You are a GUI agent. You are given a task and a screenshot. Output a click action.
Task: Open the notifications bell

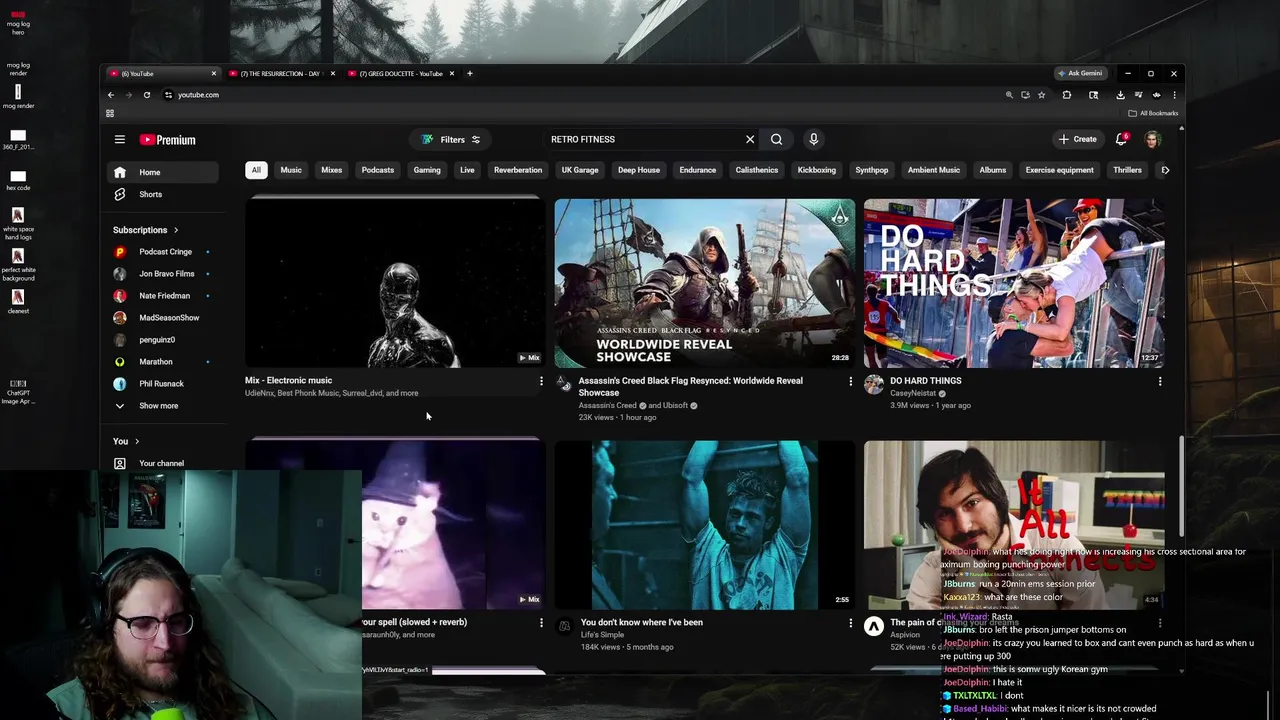point(1121,139)
